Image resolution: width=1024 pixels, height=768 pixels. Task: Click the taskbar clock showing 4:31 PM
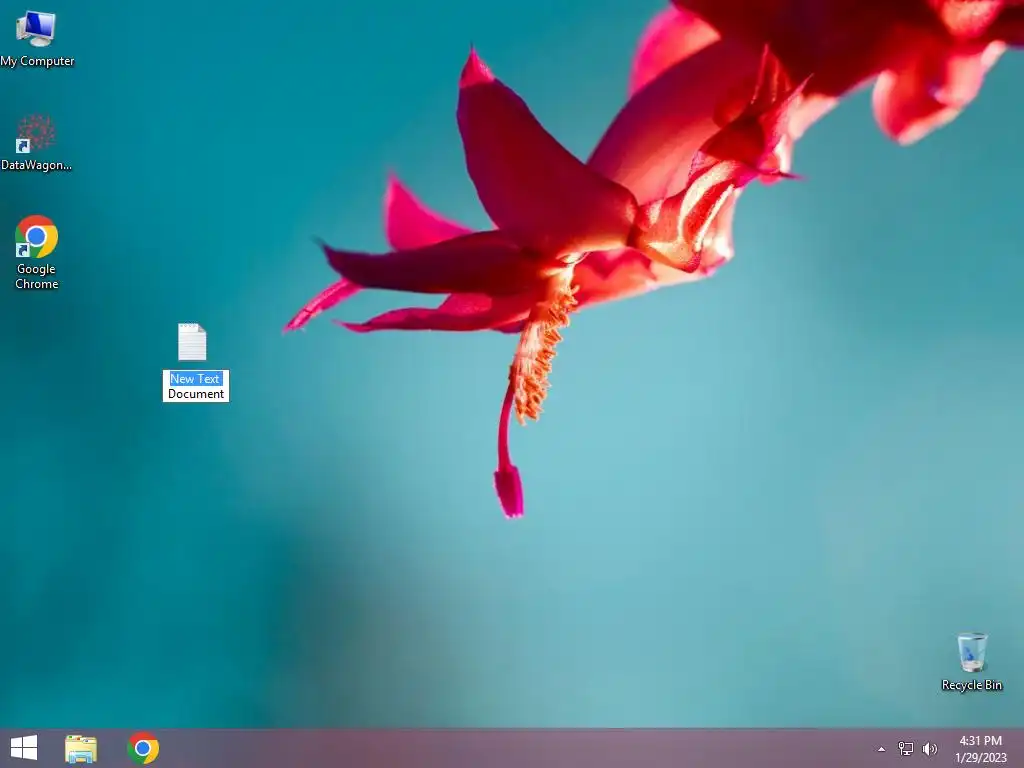[981, 749]
